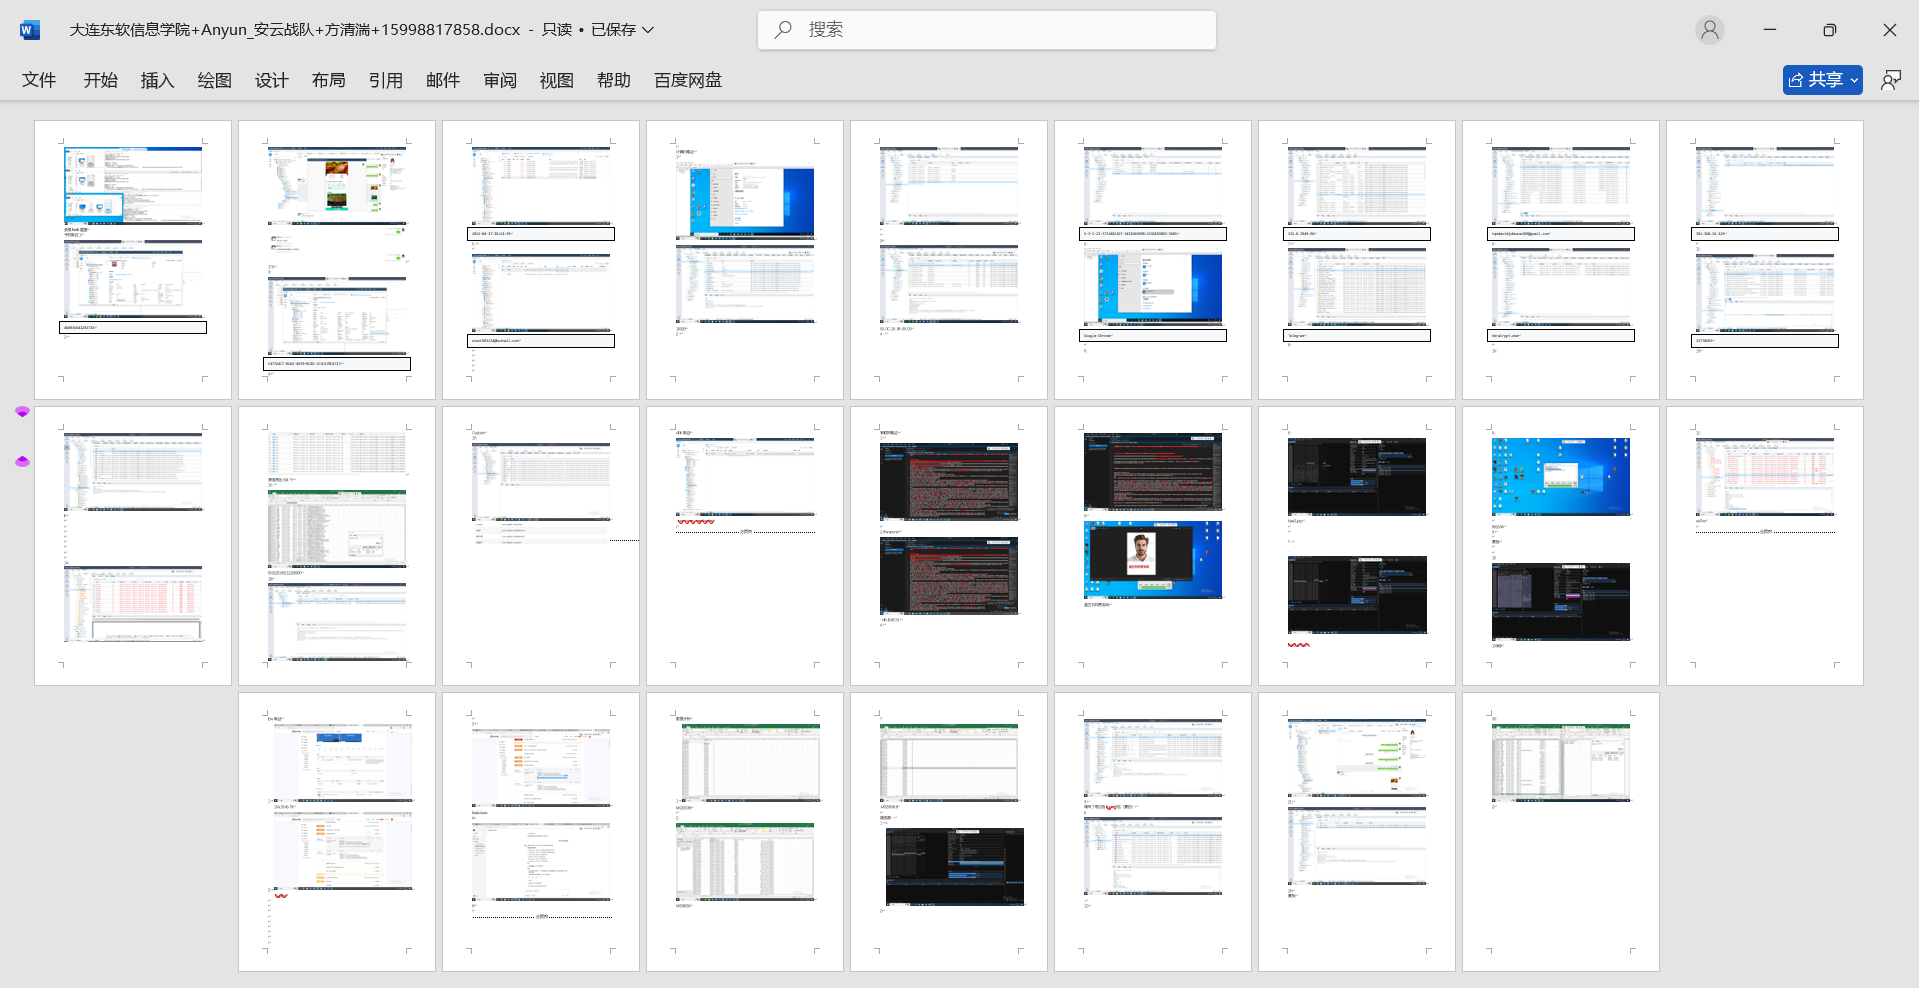Viewport: 1919px width, 988px height.
Task: Open the 共享 share dropdown arrow
Action: 1854,80
